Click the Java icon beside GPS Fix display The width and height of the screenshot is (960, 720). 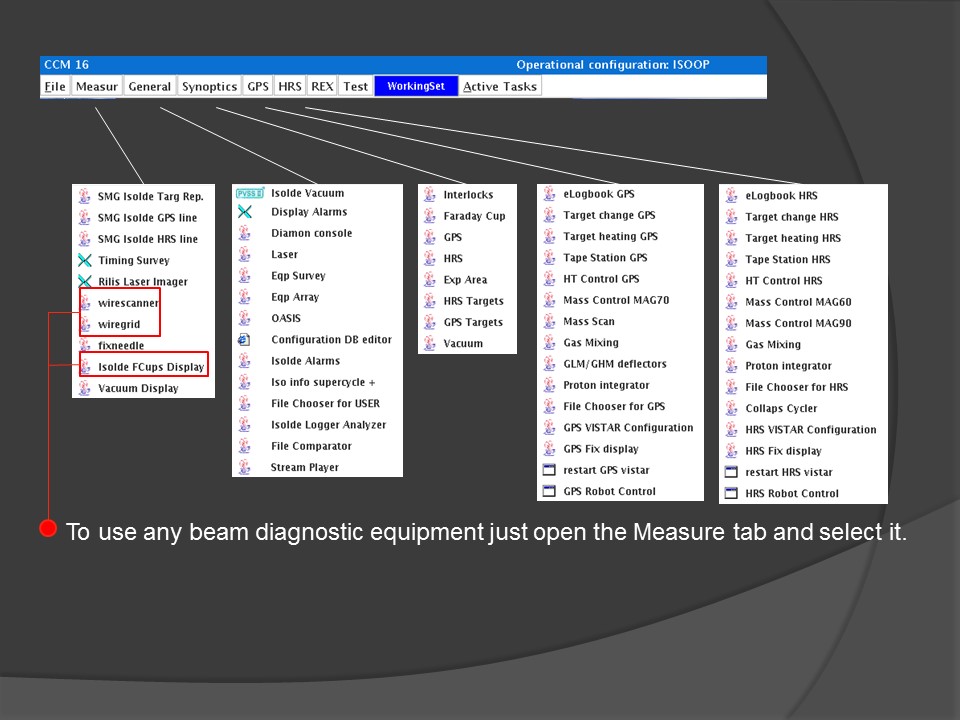(549, 449)
